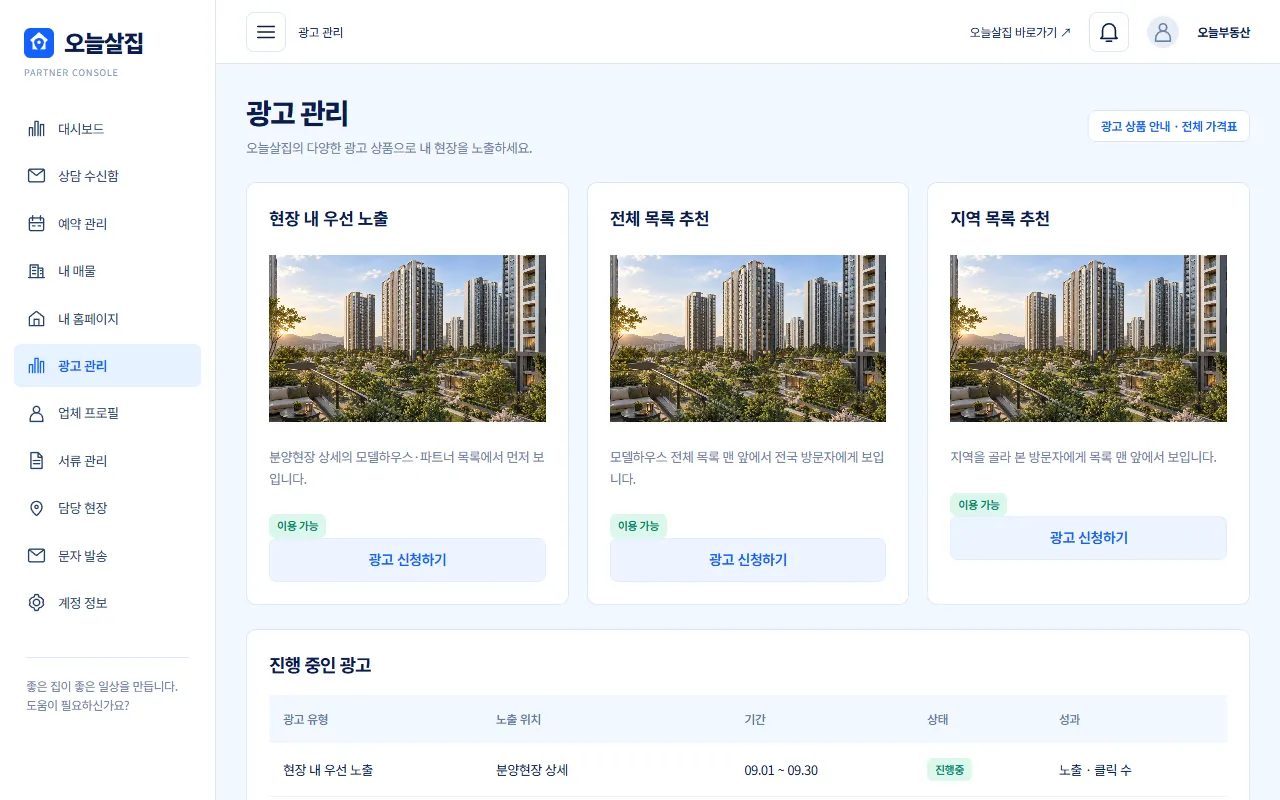
Task: Go to 대시보드 in the sidebar
Action: 107,129
